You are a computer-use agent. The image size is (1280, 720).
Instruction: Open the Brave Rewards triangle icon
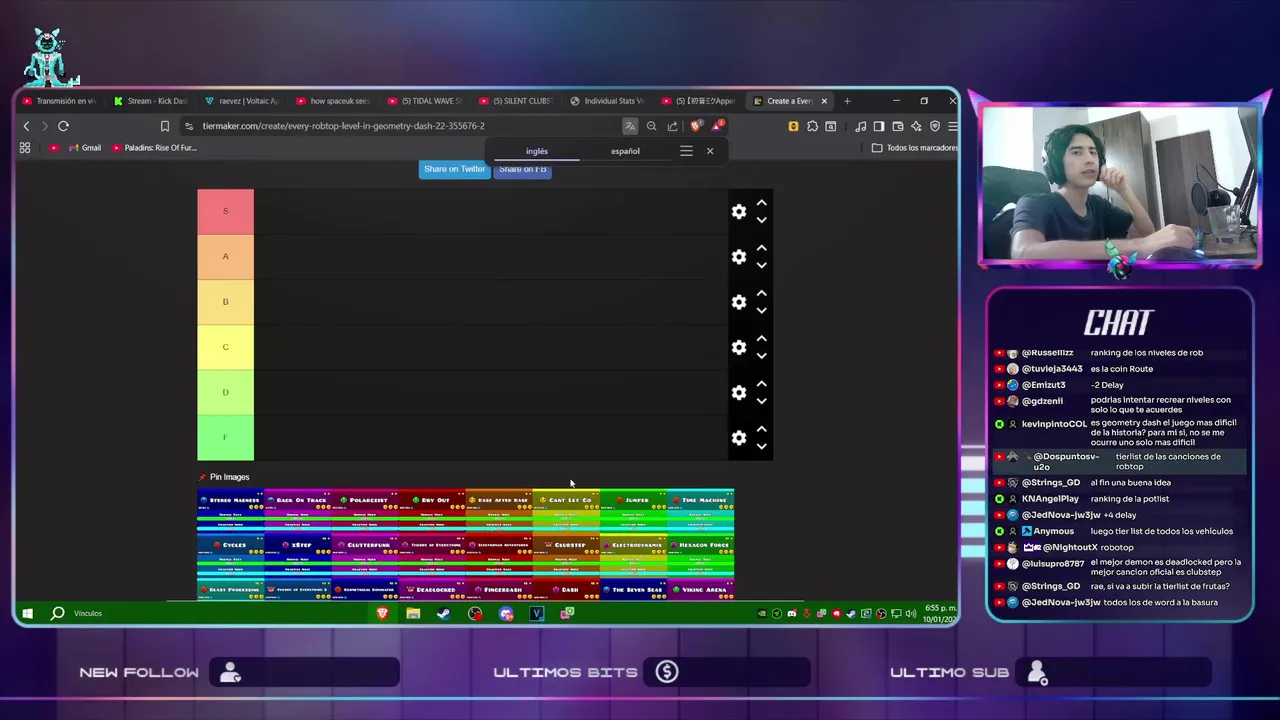tap(717, 126)
